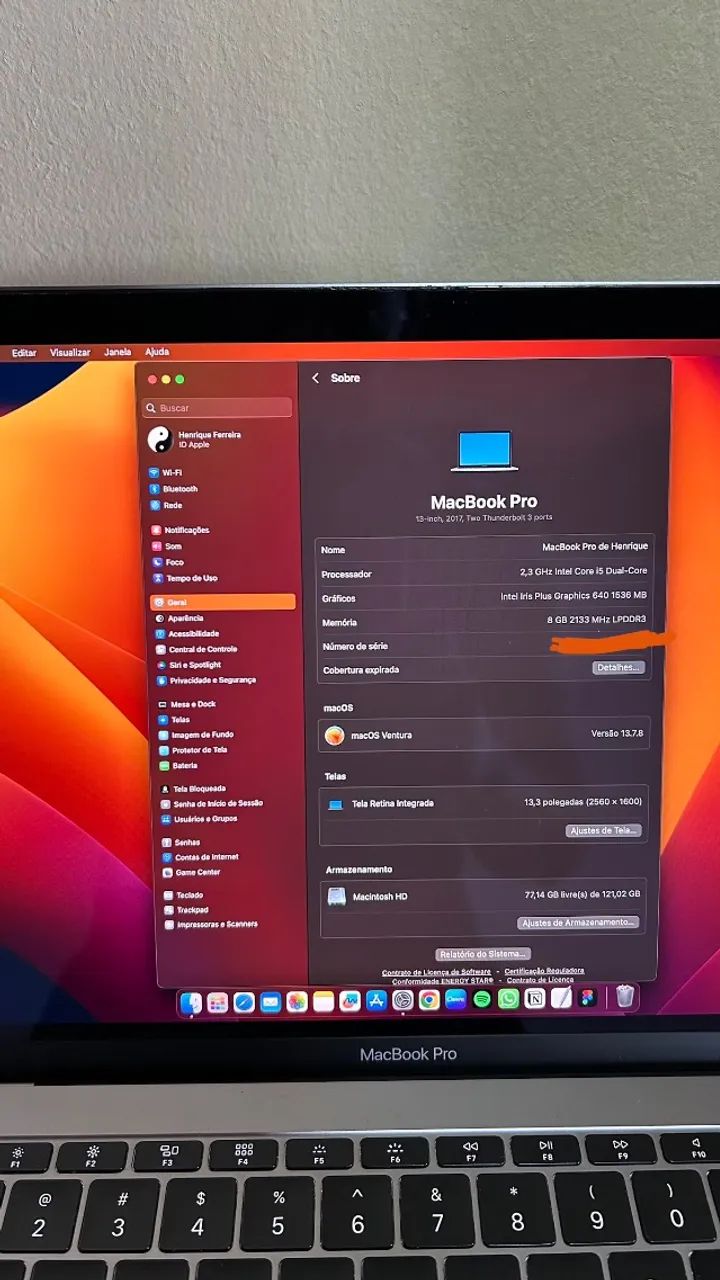Screen dimensions: 720x1280
Task: Open the Editar menu
Action: (x=24, y=353)
